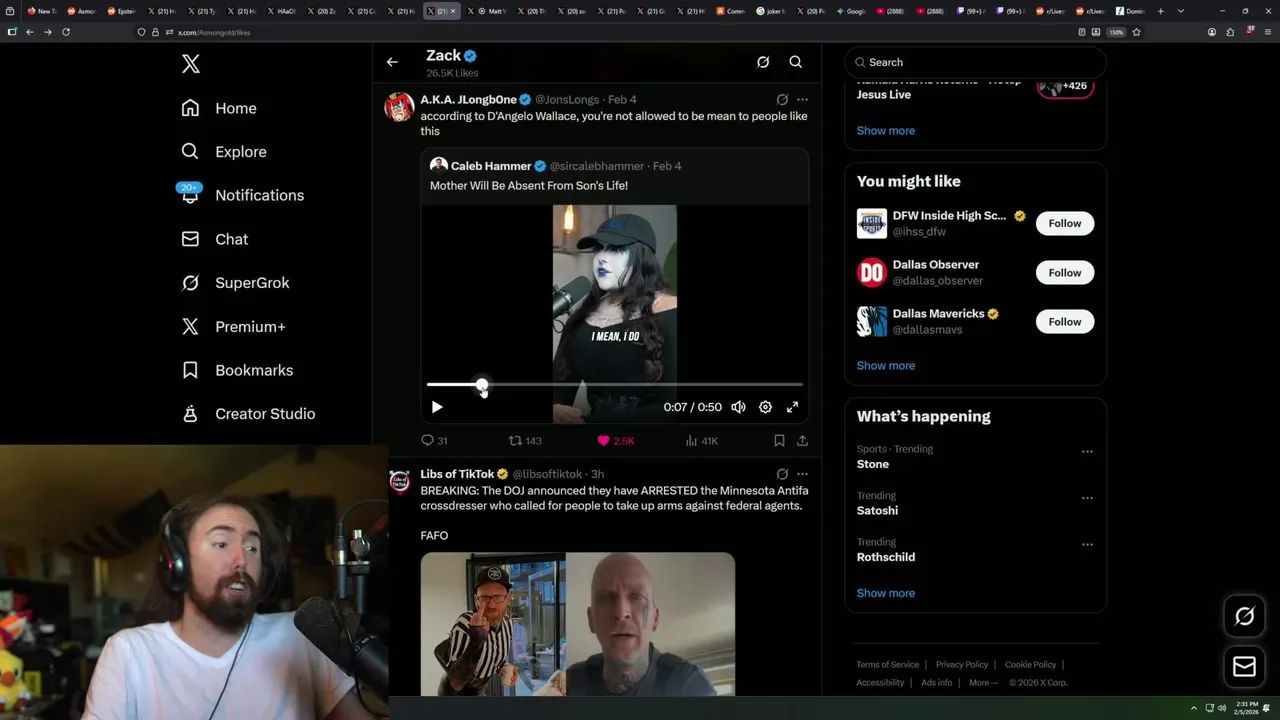Screen dimensions: 1280x720
Task: Click the Notifications bell icon
Action: pyautogui.click(x=190, y=196)
